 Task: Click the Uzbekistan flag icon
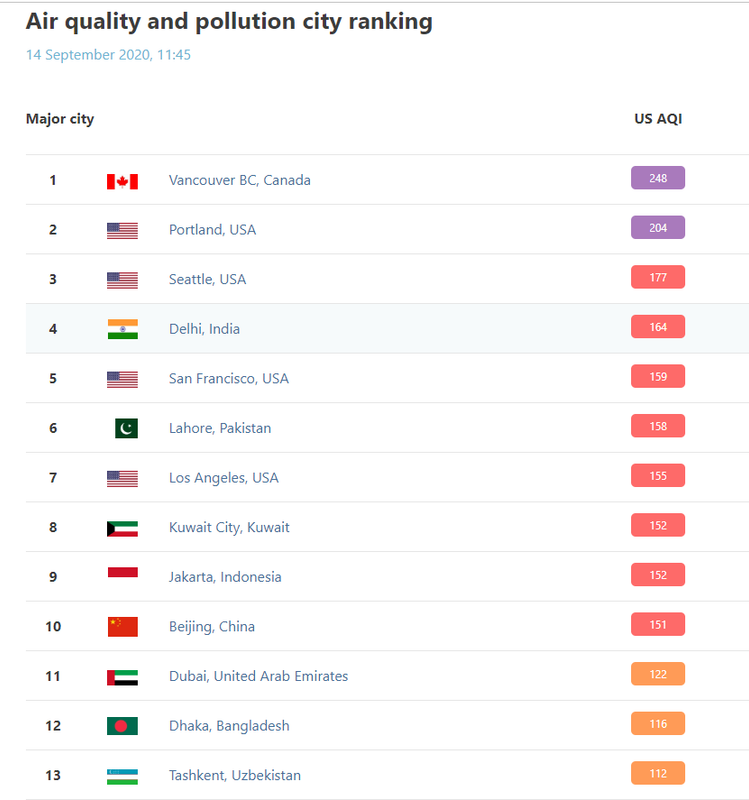[122, 777]
